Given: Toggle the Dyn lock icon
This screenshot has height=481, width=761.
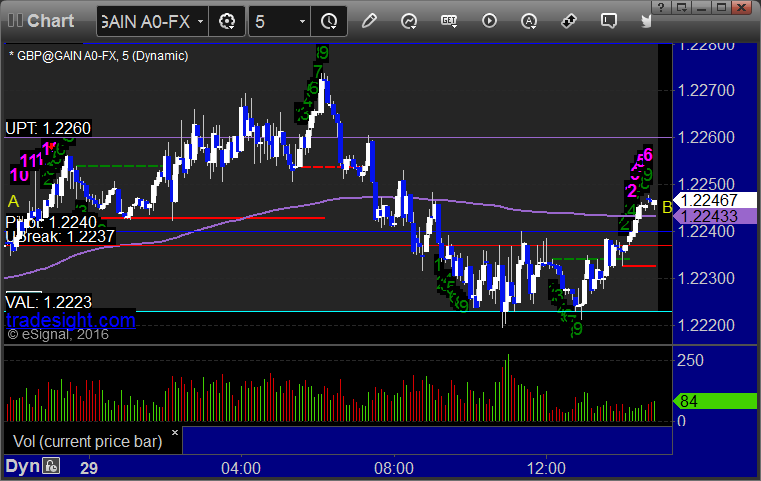Looking at the screenshot, I should point(51,466).
